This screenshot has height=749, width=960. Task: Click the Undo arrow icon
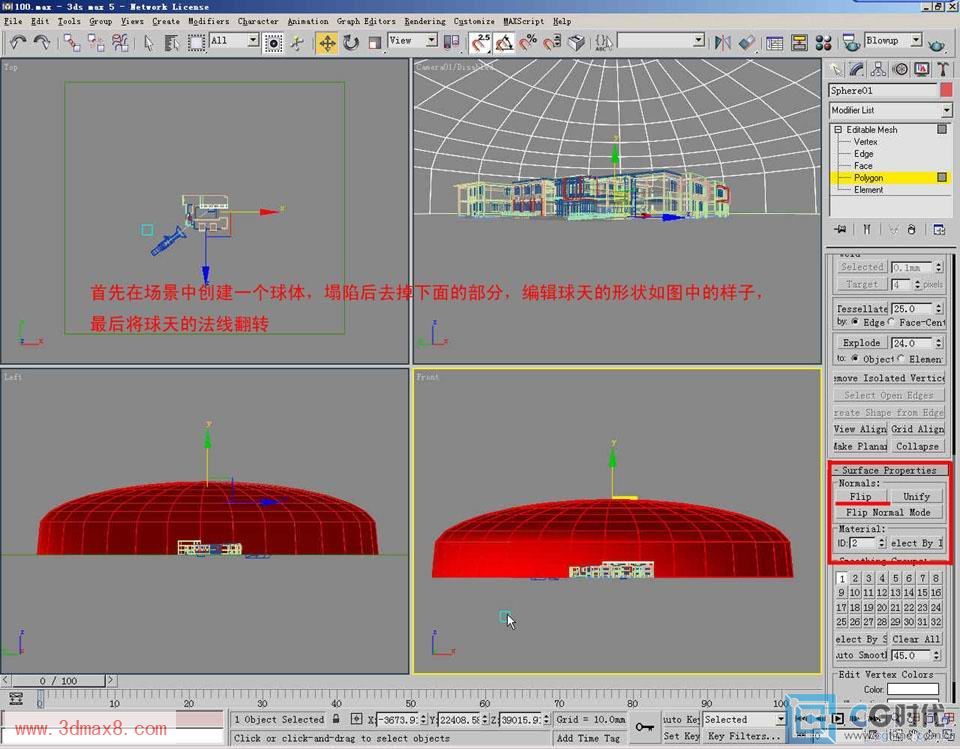point(18,42)
